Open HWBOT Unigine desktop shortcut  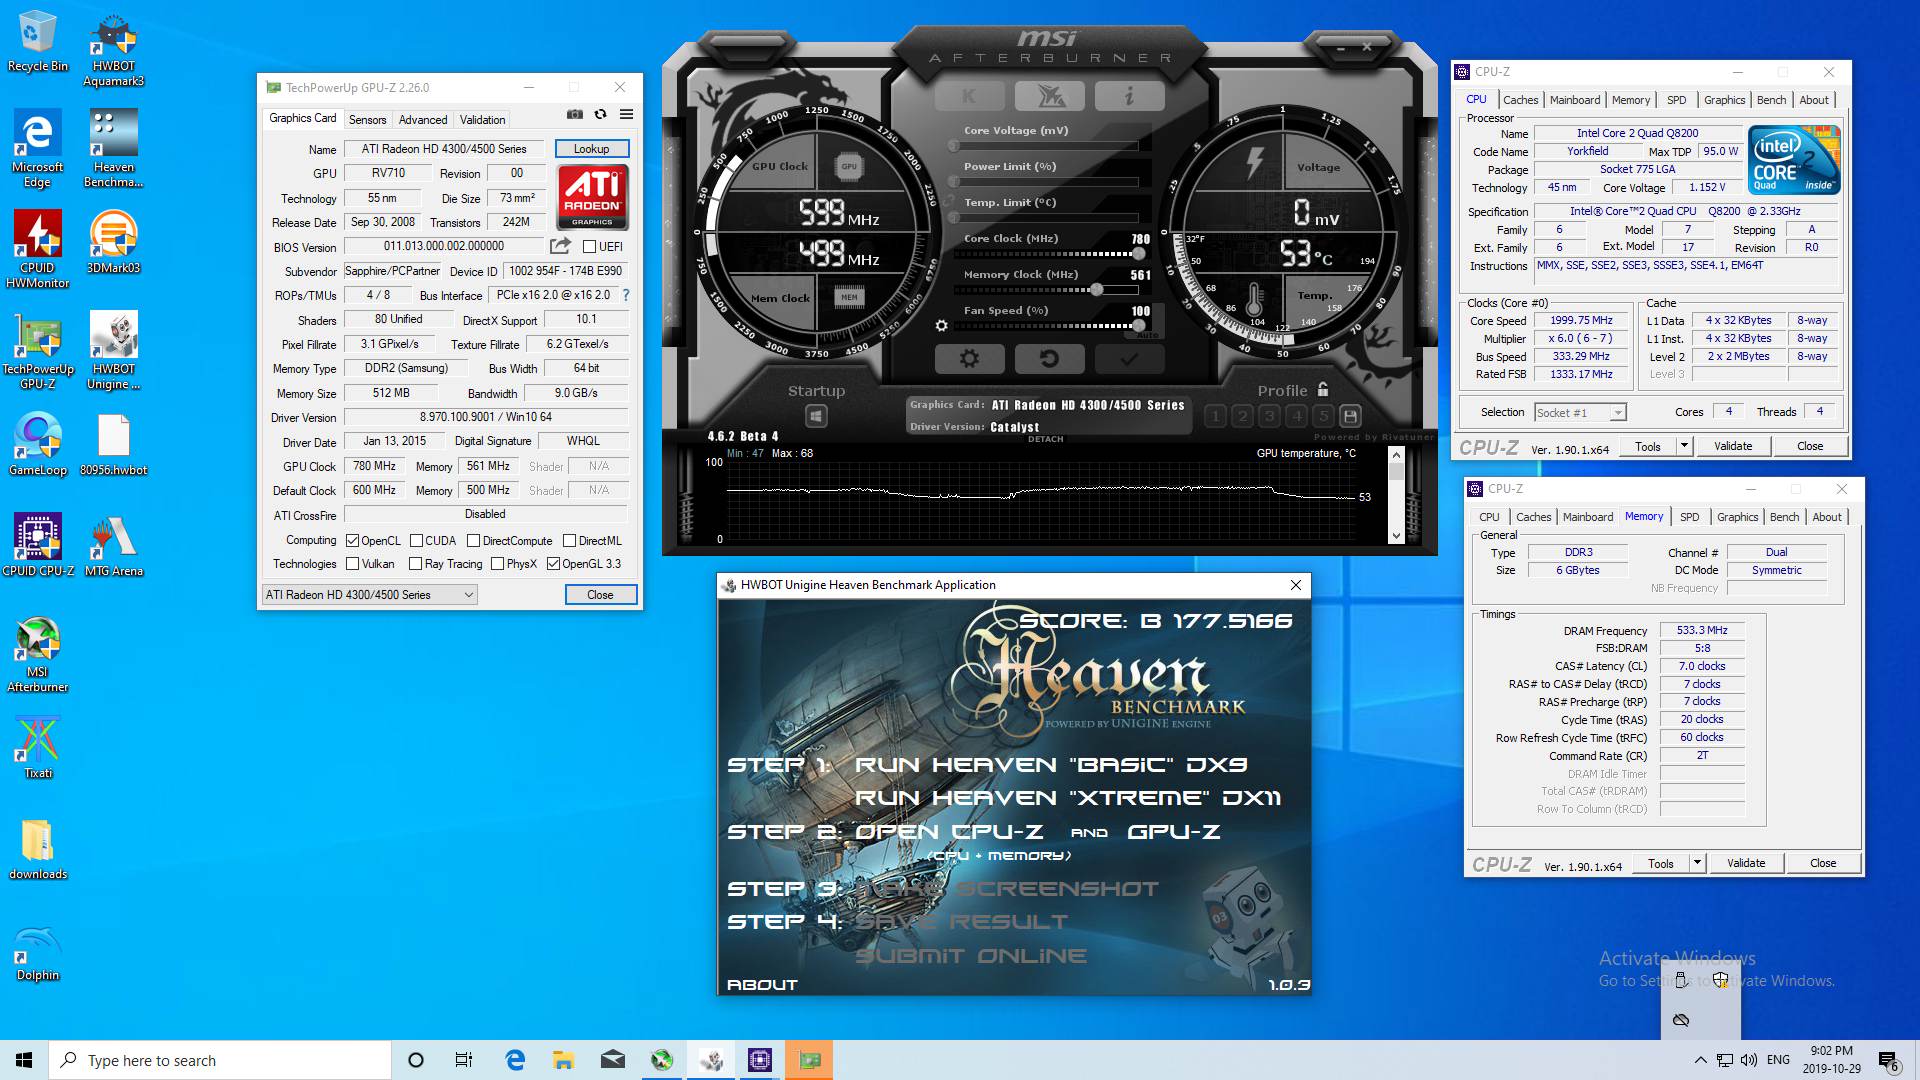pos(114,351)
